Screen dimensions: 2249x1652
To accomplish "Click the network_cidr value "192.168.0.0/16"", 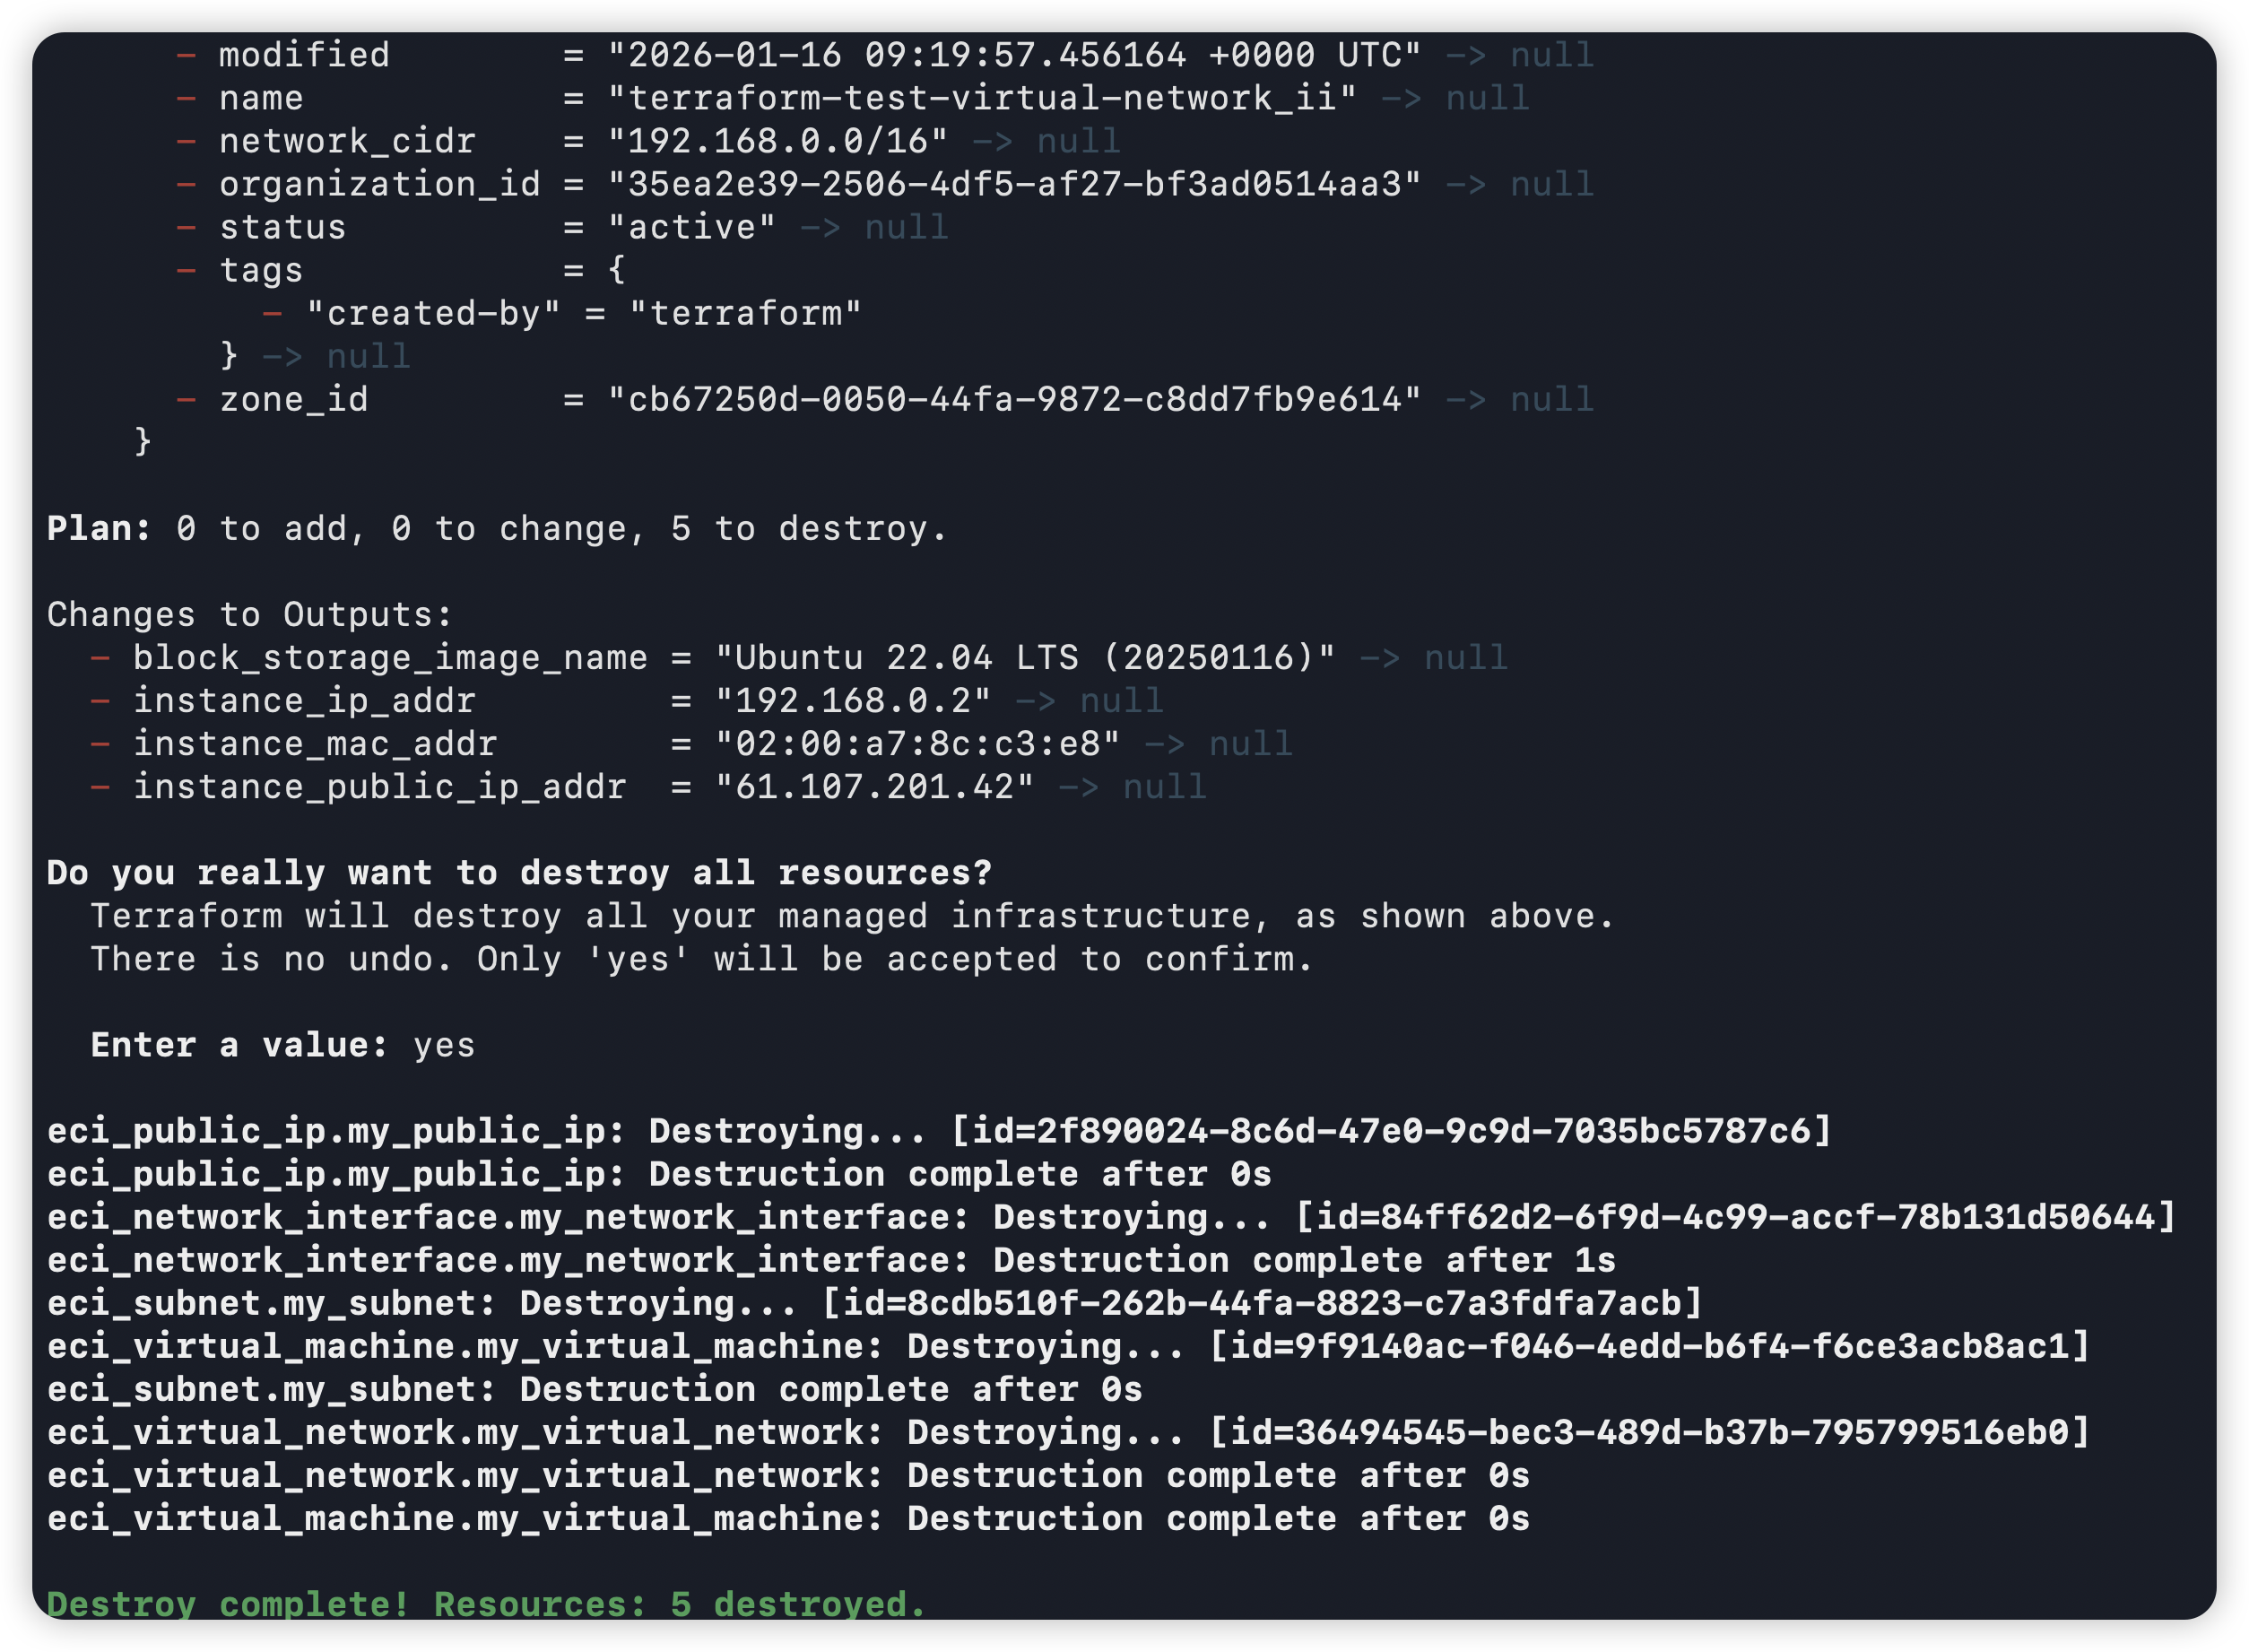I will (x=777, y=141).
